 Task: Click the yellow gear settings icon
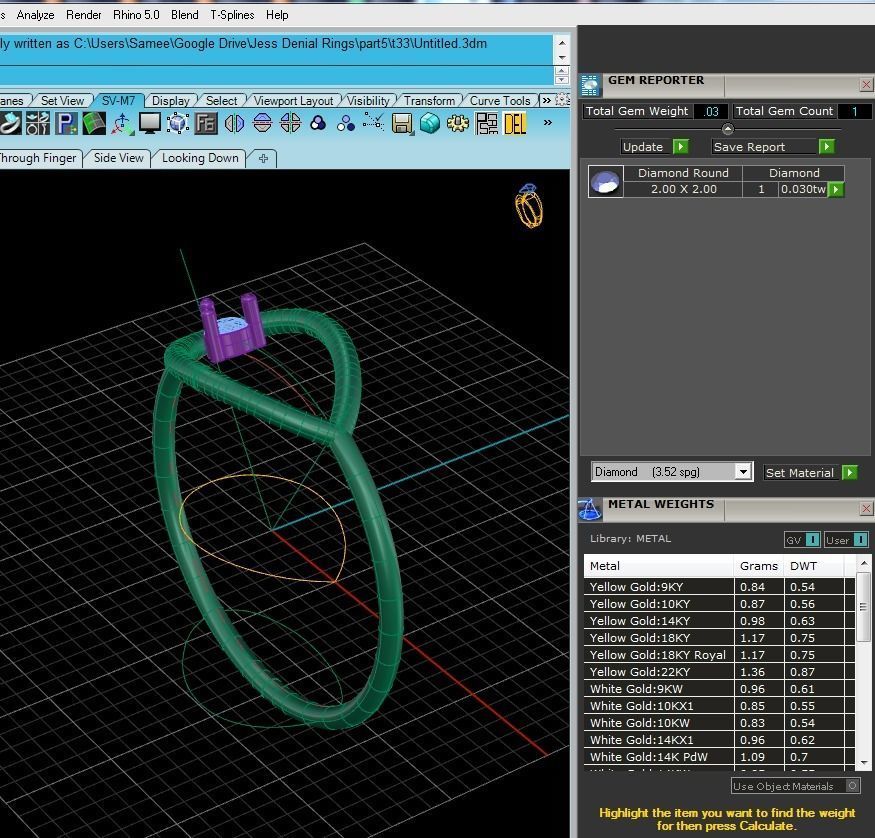(458, 123)
